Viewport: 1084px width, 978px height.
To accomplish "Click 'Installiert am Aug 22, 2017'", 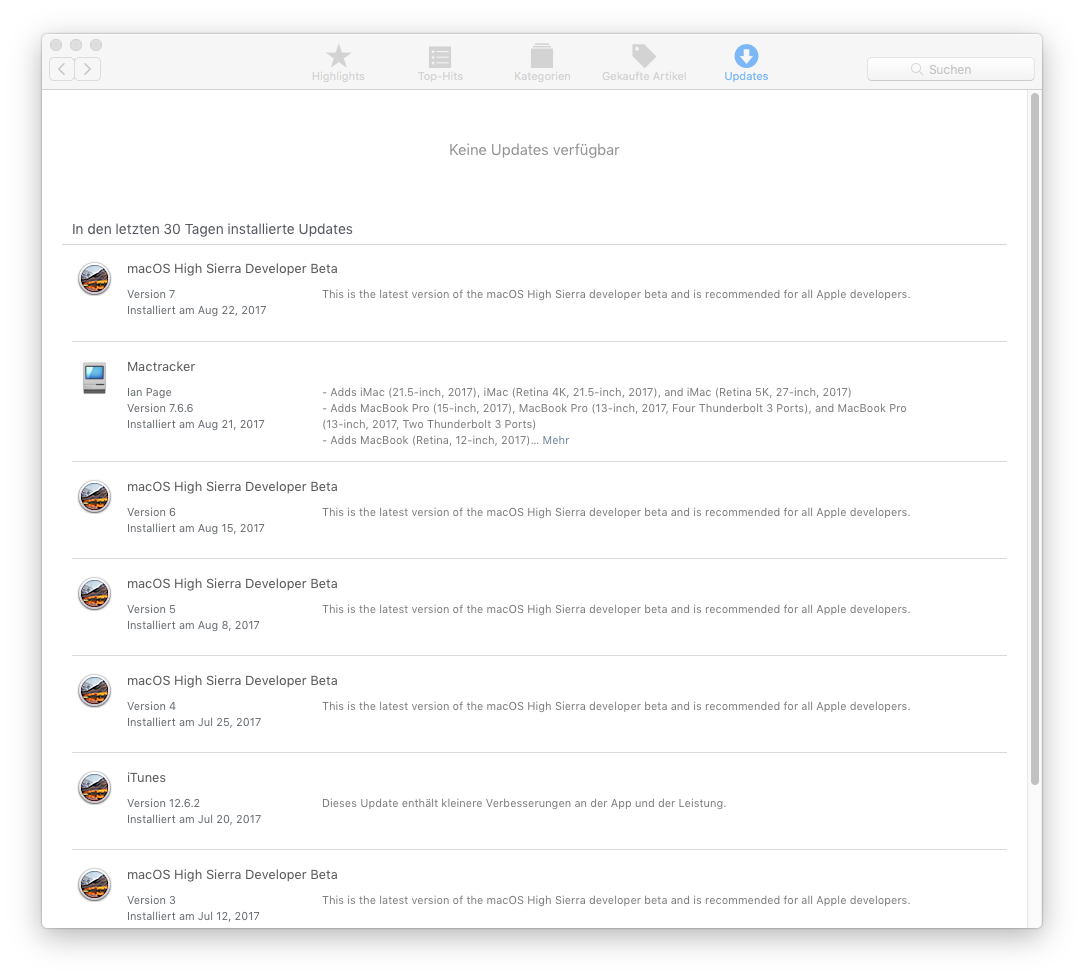I will [196, 310].
